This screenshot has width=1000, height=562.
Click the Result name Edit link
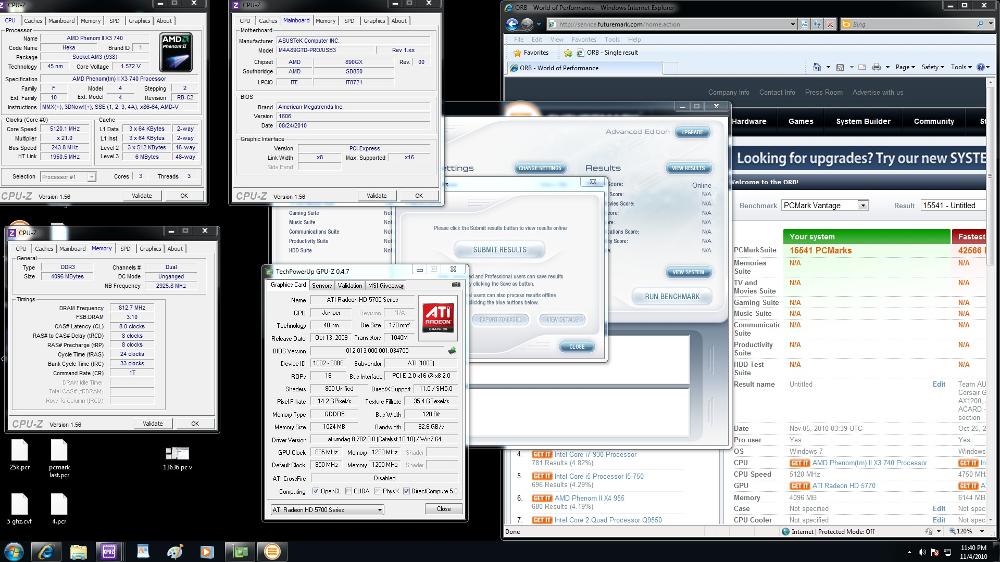tap(939, 384)
